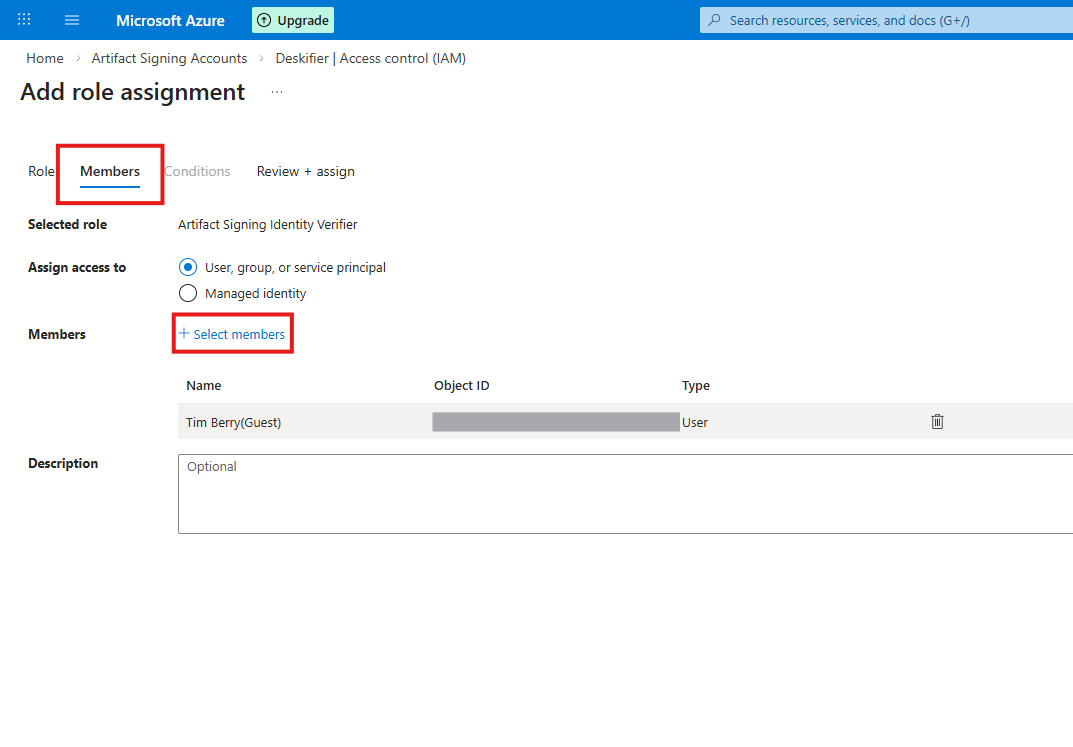Switch to the Members tab
The image size is (1073, 747).
109,171
